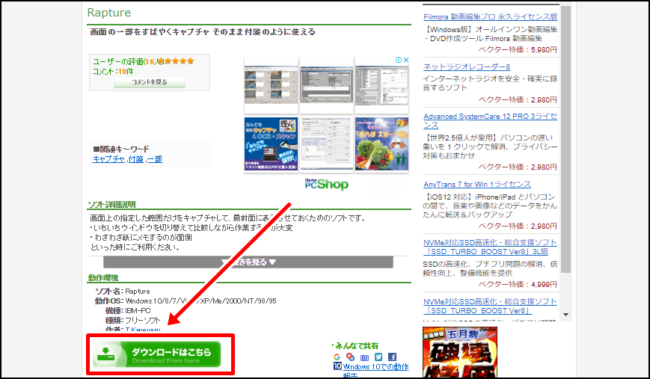Viewport: 650px width, 379px height.
Task: Share via Hatena bookmark icon
Action: click(364, 357)
